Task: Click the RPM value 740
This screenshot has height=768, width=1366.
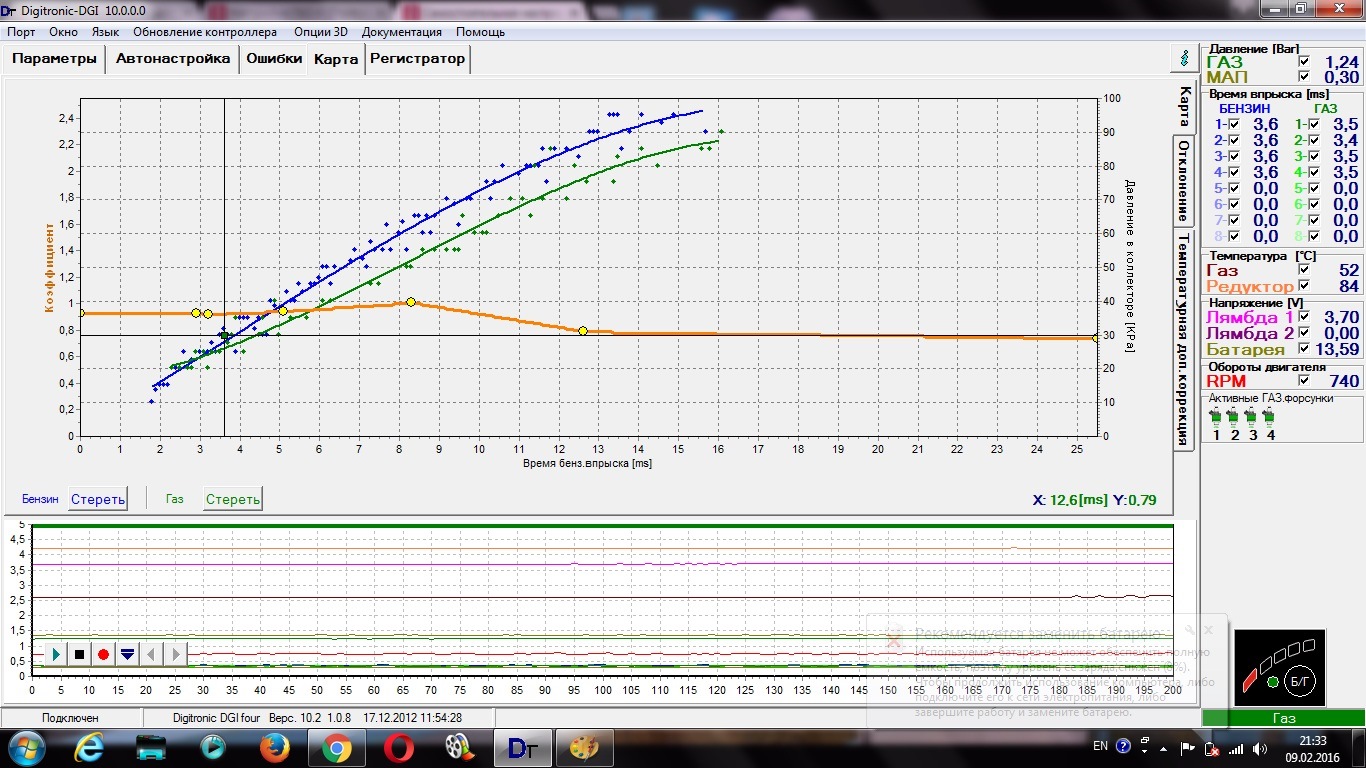Action: tap(1345, 381)
